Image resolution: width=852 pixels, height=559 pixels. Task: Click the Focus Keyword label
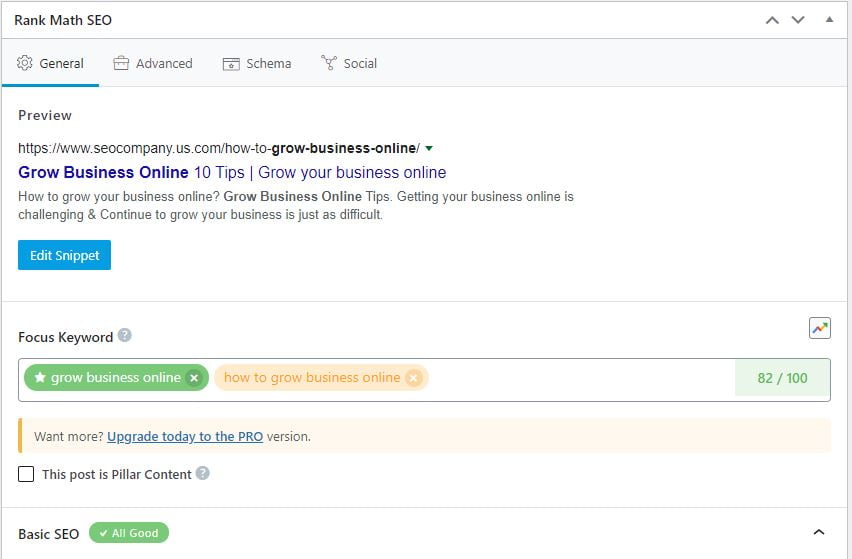click(65, 337)
